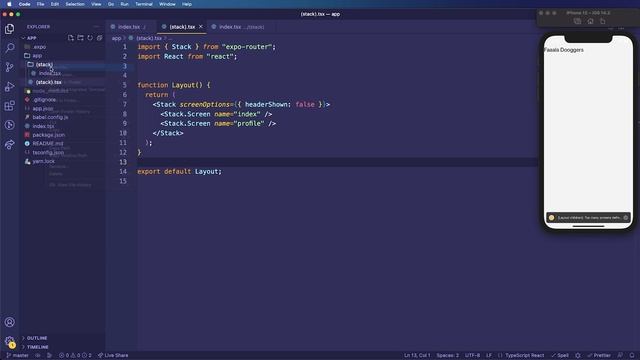Click the line number 7 in gutter
640x360 pixels.
(124, 104)
